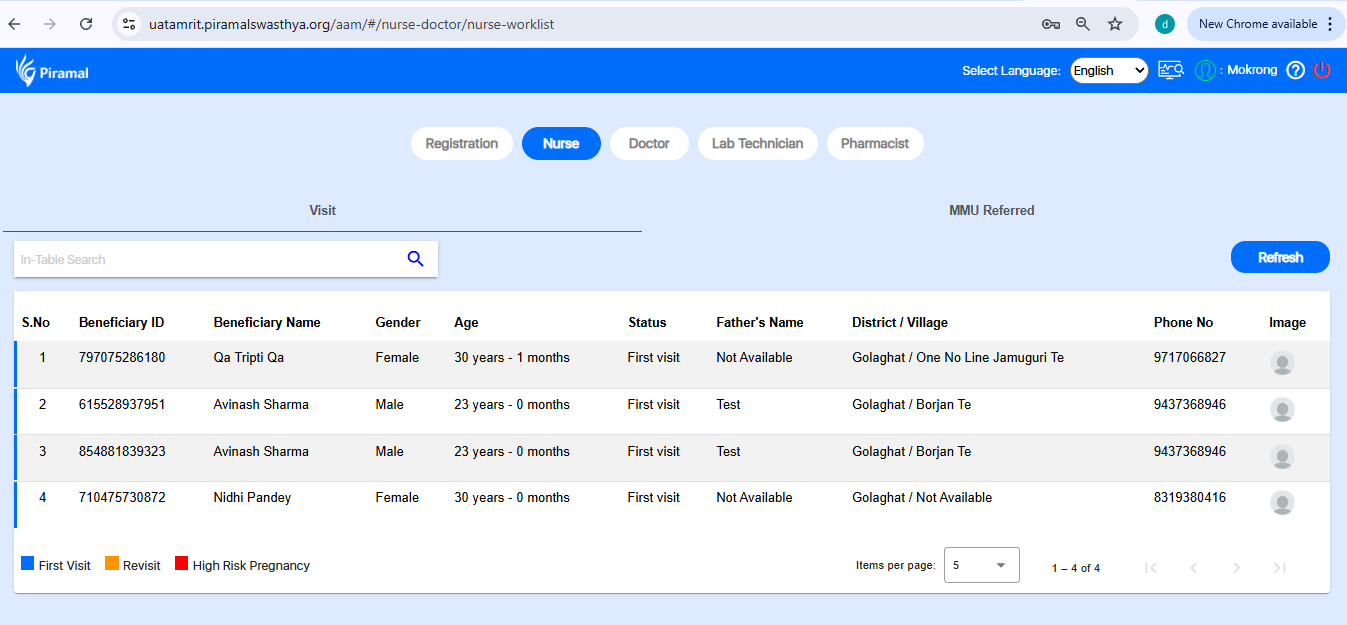Reload the page using browser refresh icon
1347x625 pixels.
pyautogui.click(x=86, y=24)
